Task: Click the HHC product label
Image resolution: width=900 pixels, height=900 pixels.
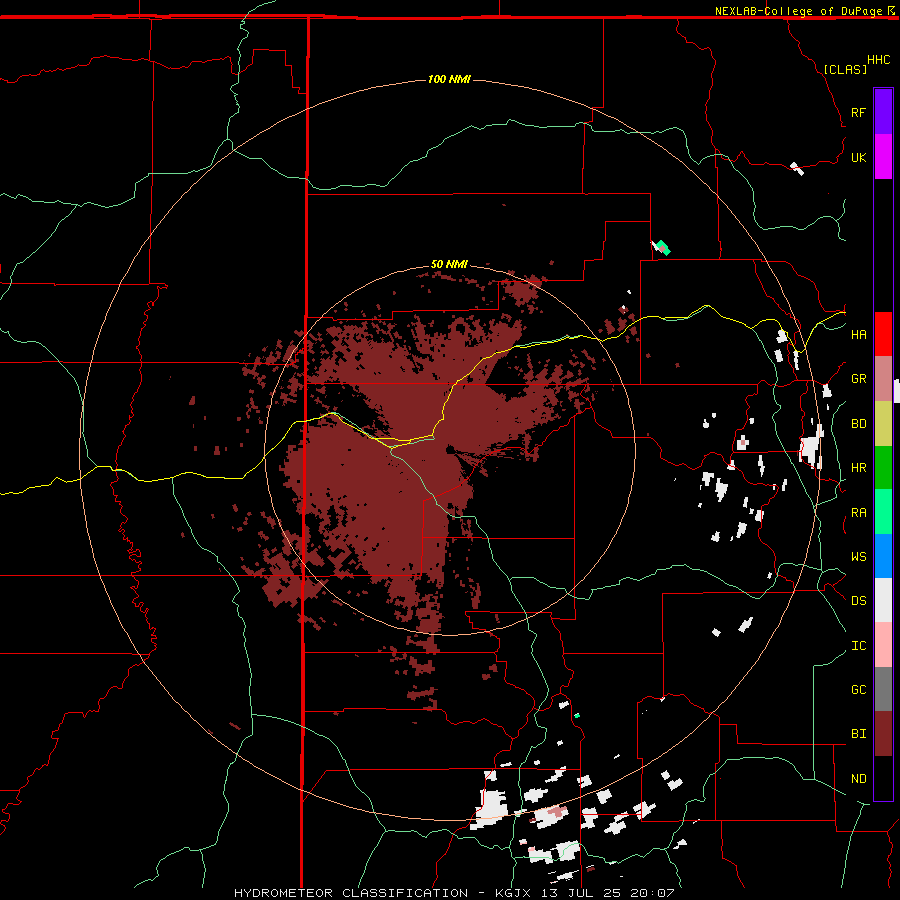Action: pos(878,60)
